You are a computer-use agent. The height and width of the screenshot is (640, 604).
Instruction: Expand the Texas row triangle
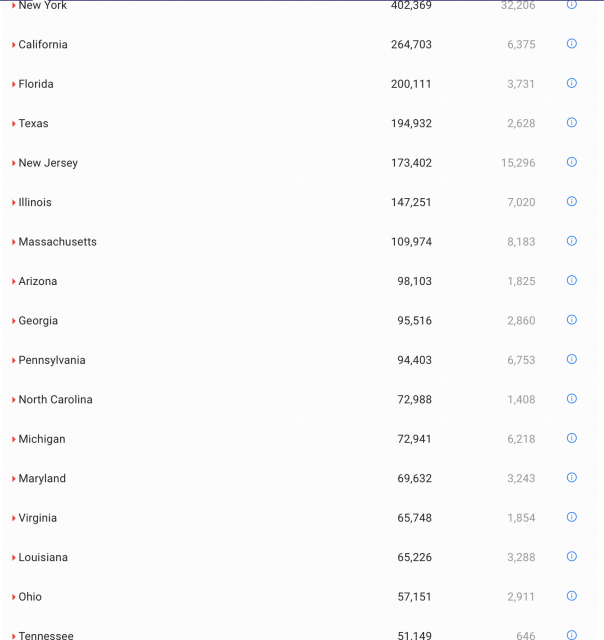click(x=14, y=124)
